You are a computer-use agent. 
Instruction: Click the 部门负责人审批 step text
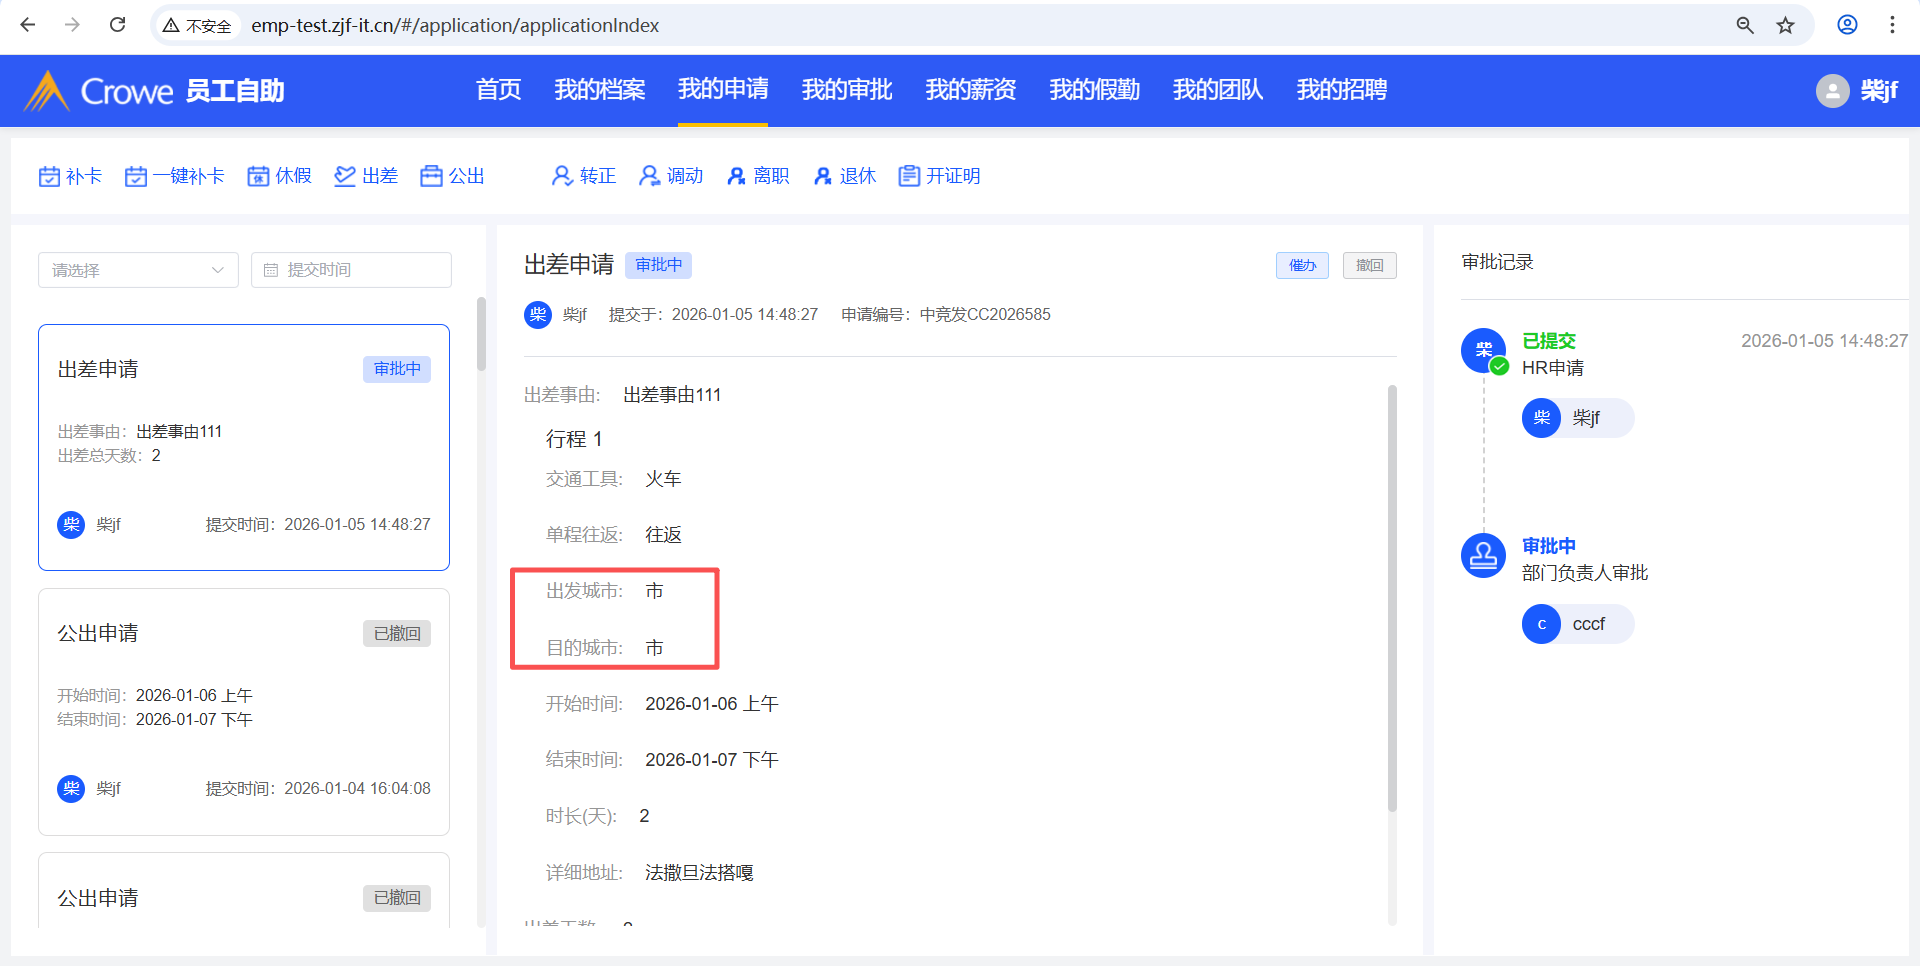tap(1585, 573)
